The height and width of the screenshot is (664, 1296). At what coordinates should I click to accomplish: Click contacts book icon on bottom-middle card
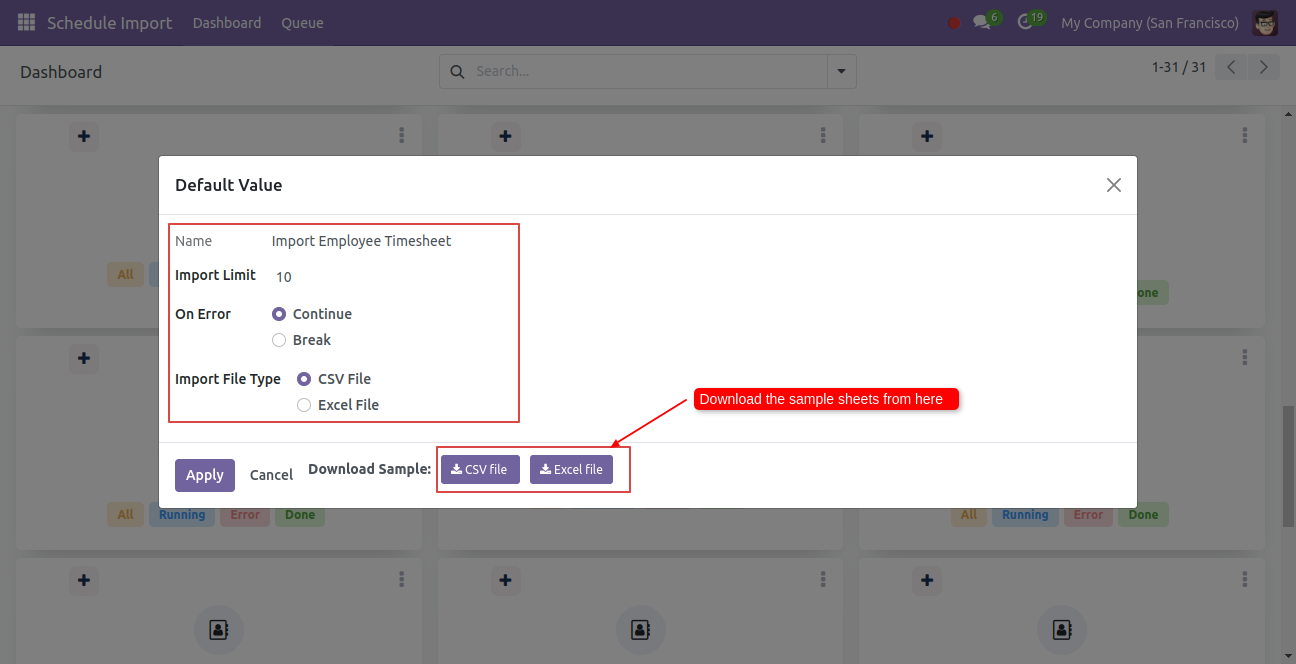640,629
